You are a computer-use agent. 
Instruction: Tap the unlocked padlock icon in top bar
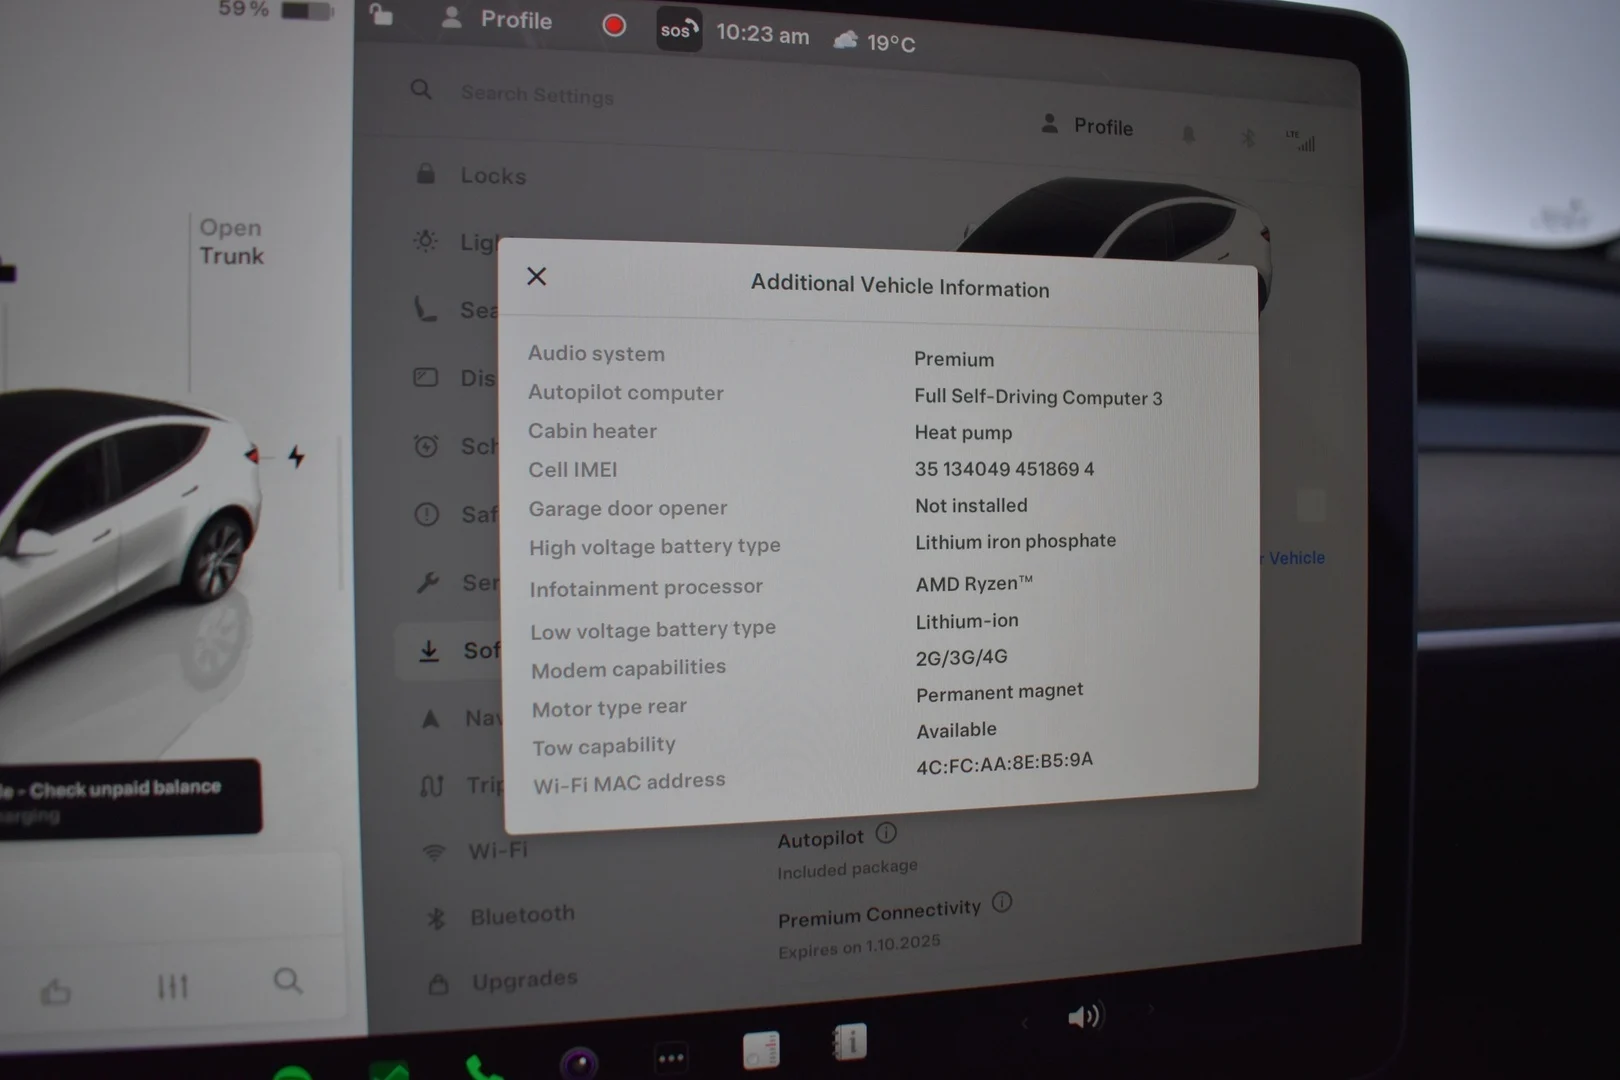point(381,14)
